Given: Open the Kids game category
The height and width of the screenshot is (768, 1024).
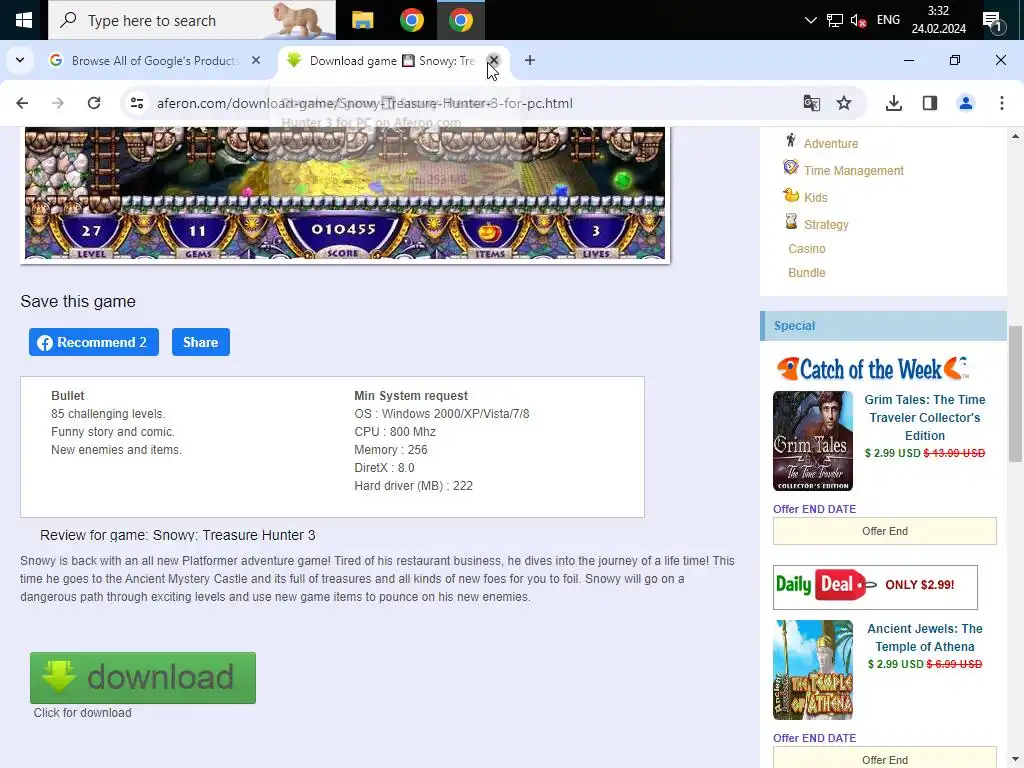Looking at the screenshot, I should coord(816,198).
